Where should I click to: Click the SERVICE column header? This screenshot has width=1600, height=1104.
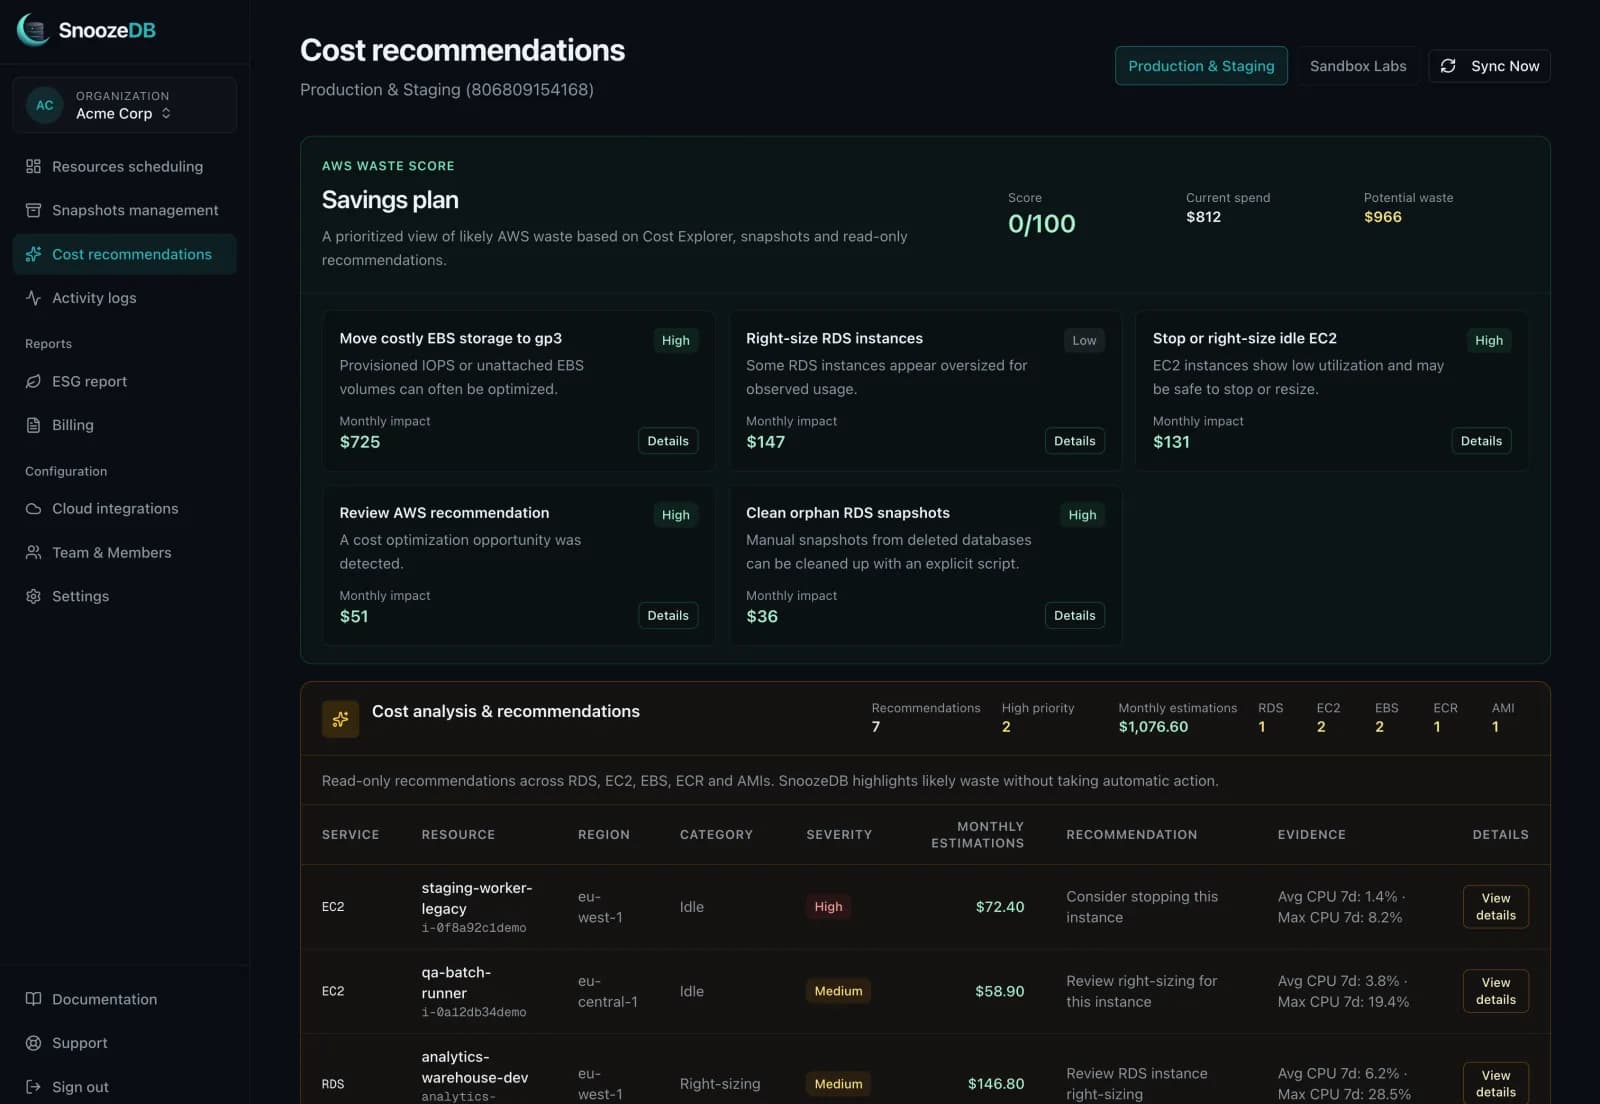click(x=350, y=835)
